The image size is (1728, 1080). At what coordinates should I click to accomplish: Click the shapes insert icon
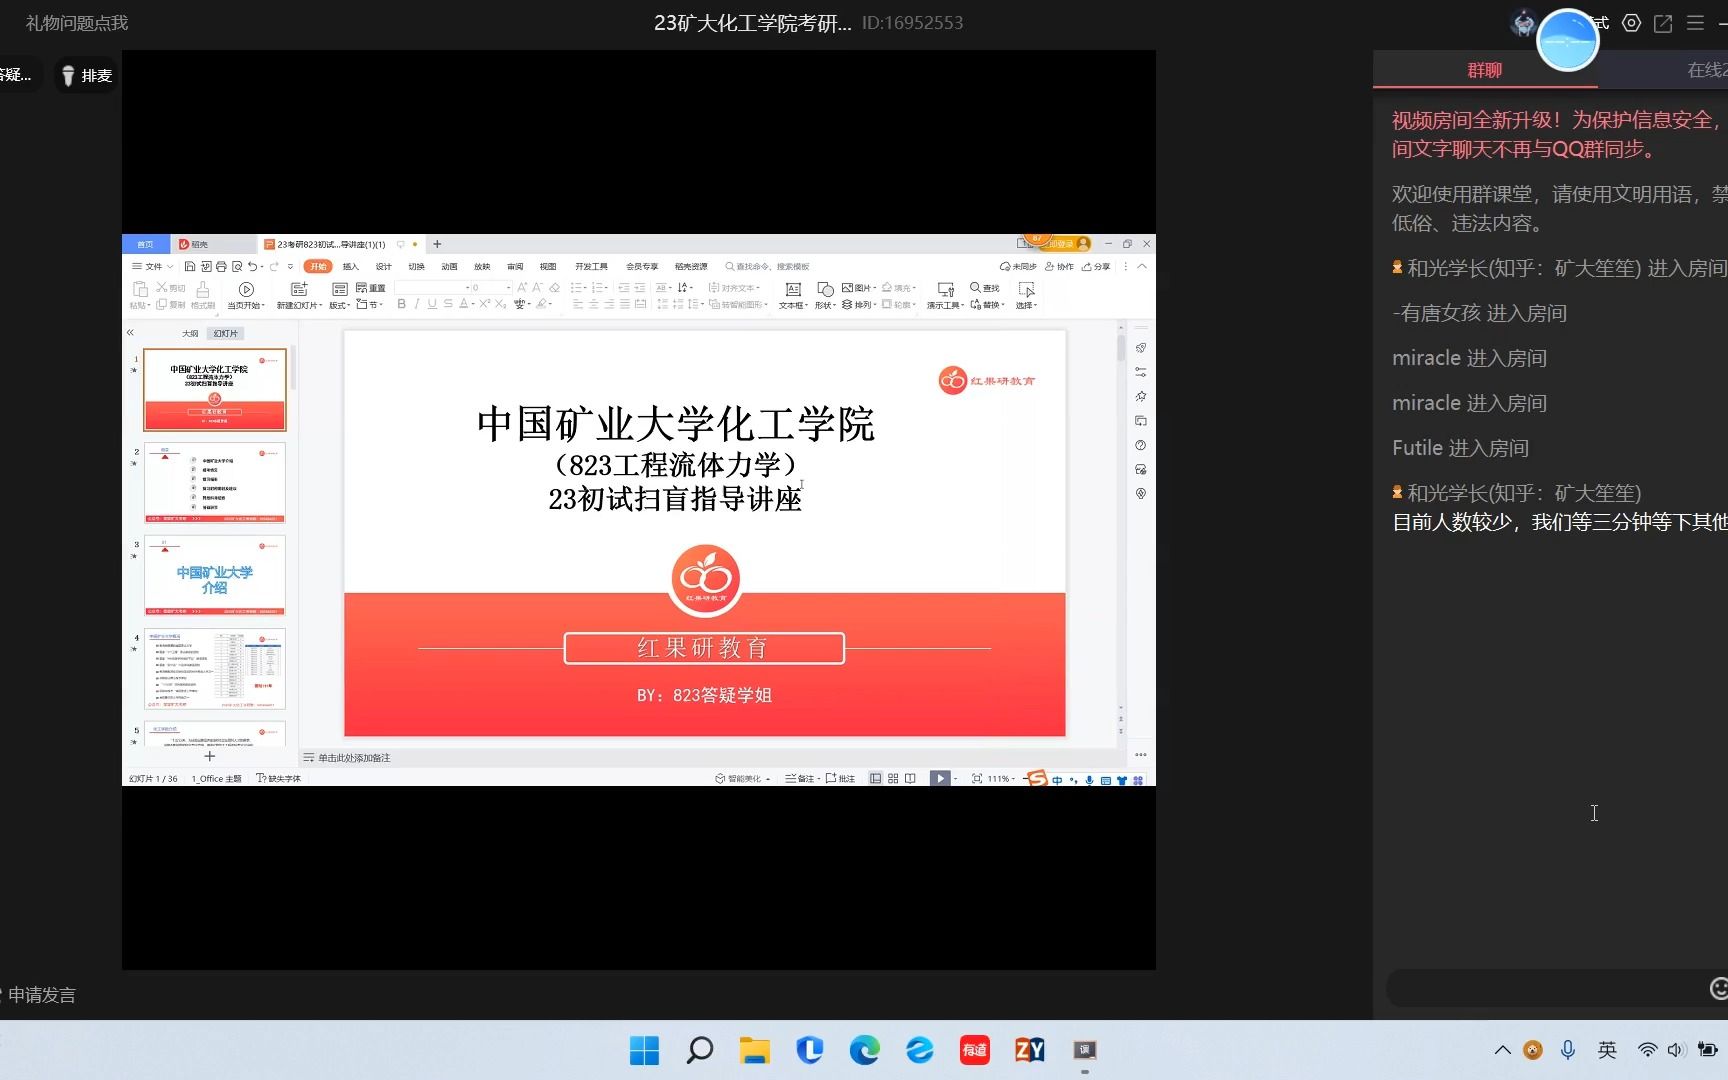(825, 289)
